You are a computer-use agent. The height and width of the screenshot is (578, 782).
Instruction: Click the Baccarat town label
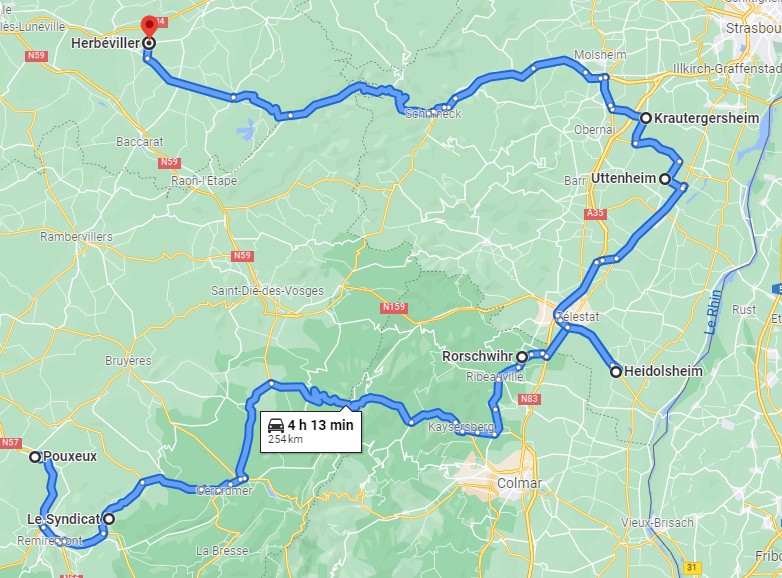[x=140, y=142]
